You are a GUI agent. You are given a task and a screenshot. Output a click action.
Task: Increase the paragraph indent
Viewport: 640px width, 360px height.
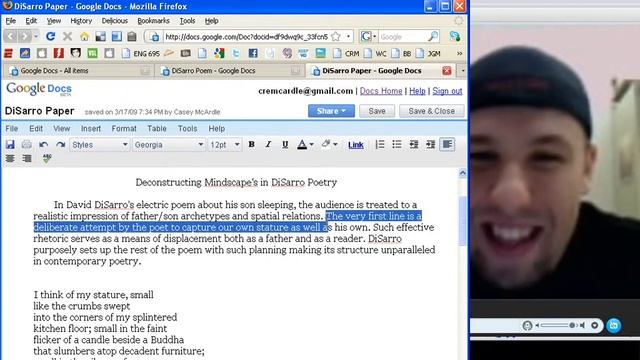click(x=430, y=144)
